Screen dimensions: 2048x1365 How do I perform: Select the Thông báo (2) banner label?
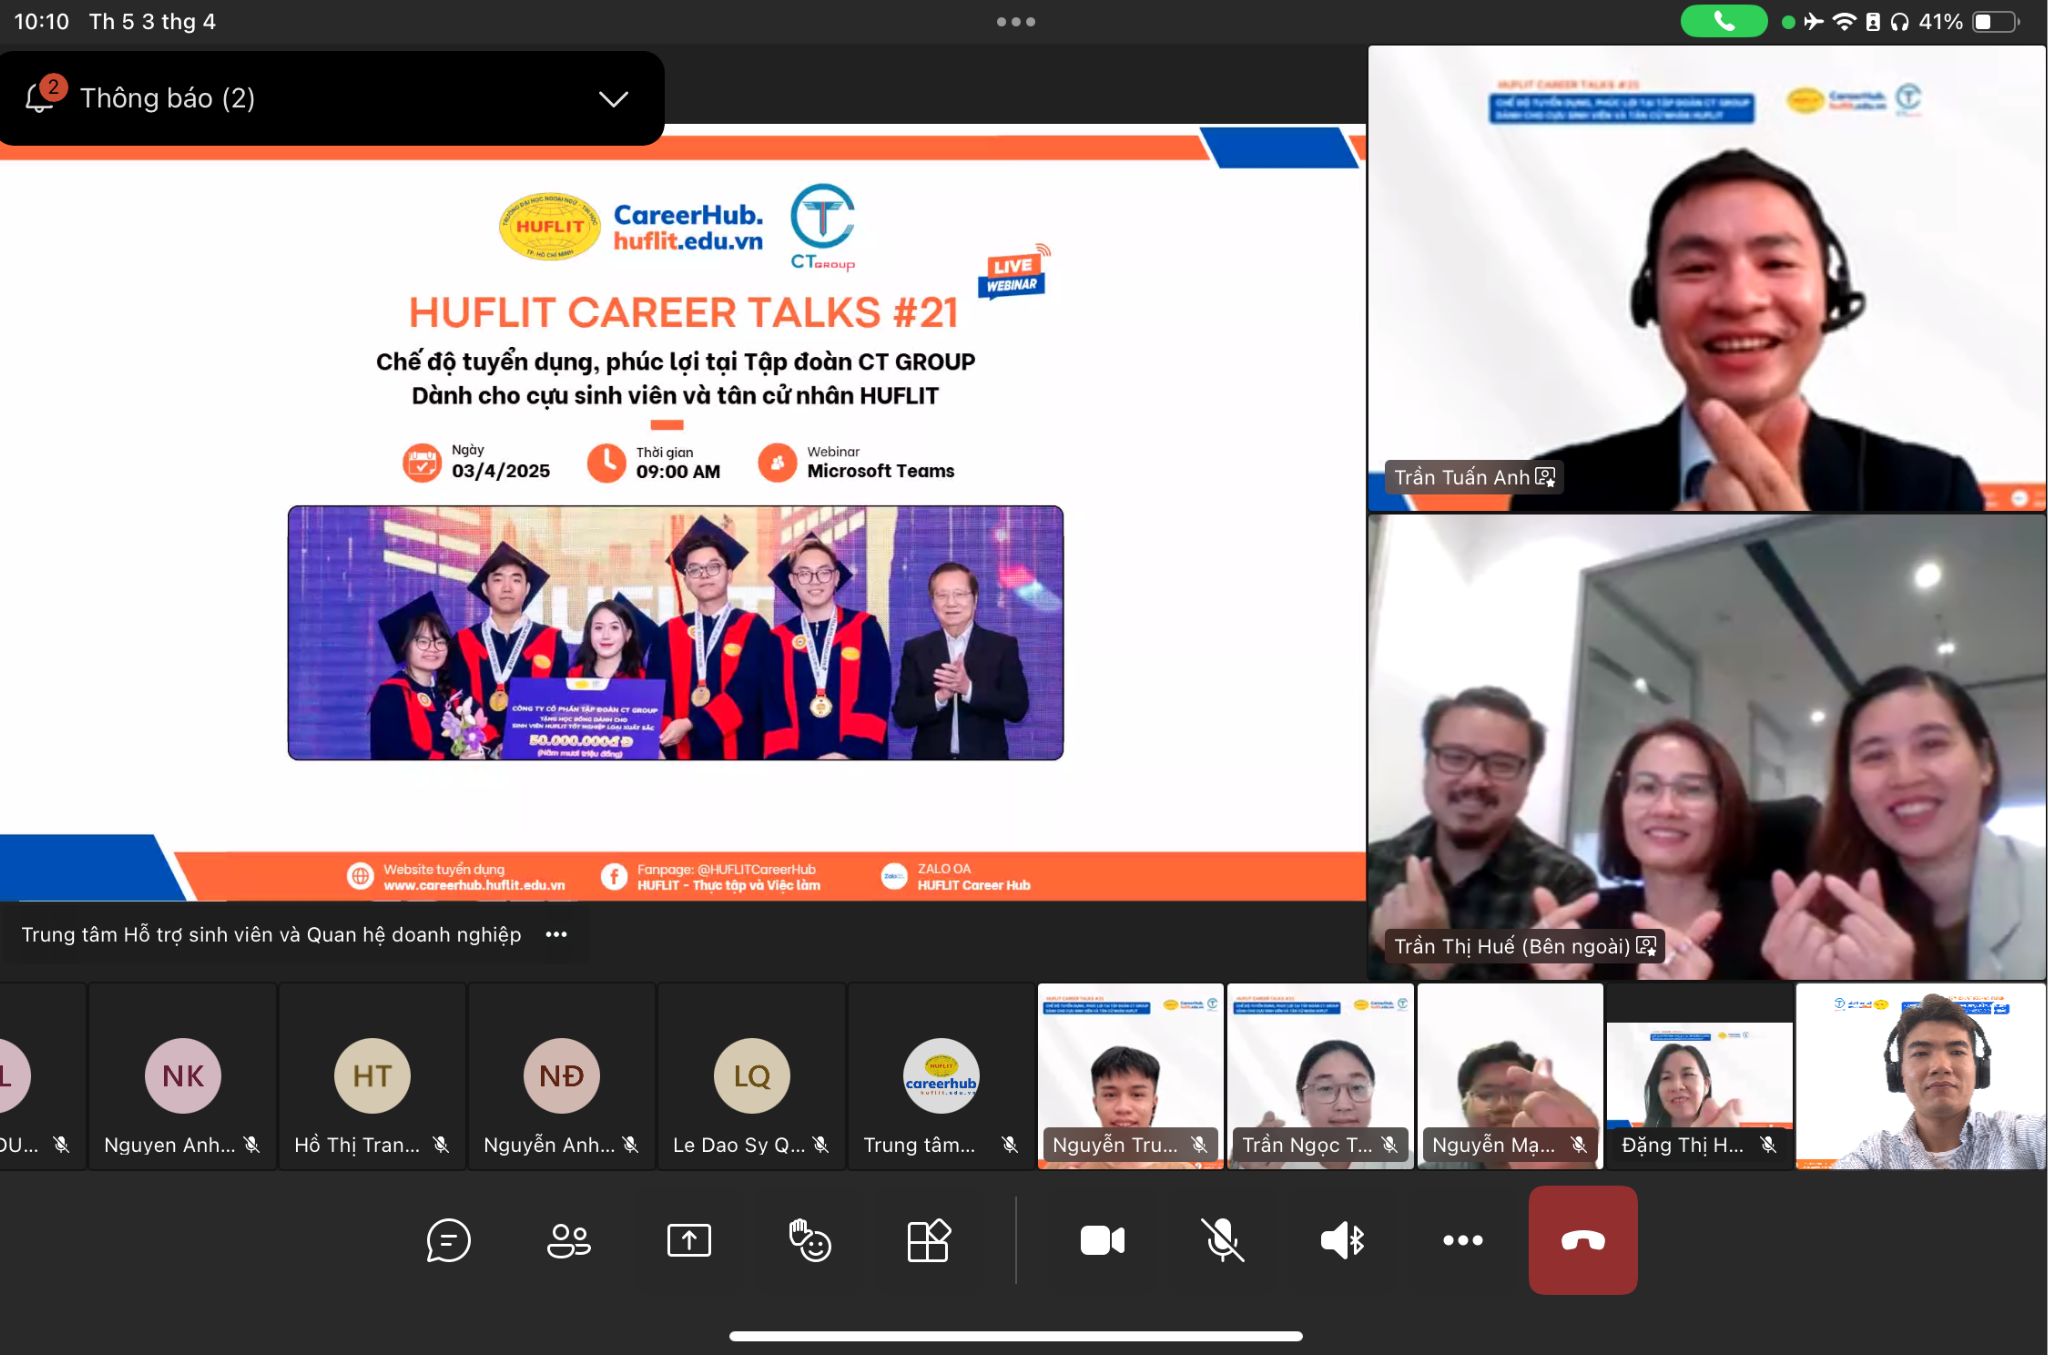click(x=167, y=98)
